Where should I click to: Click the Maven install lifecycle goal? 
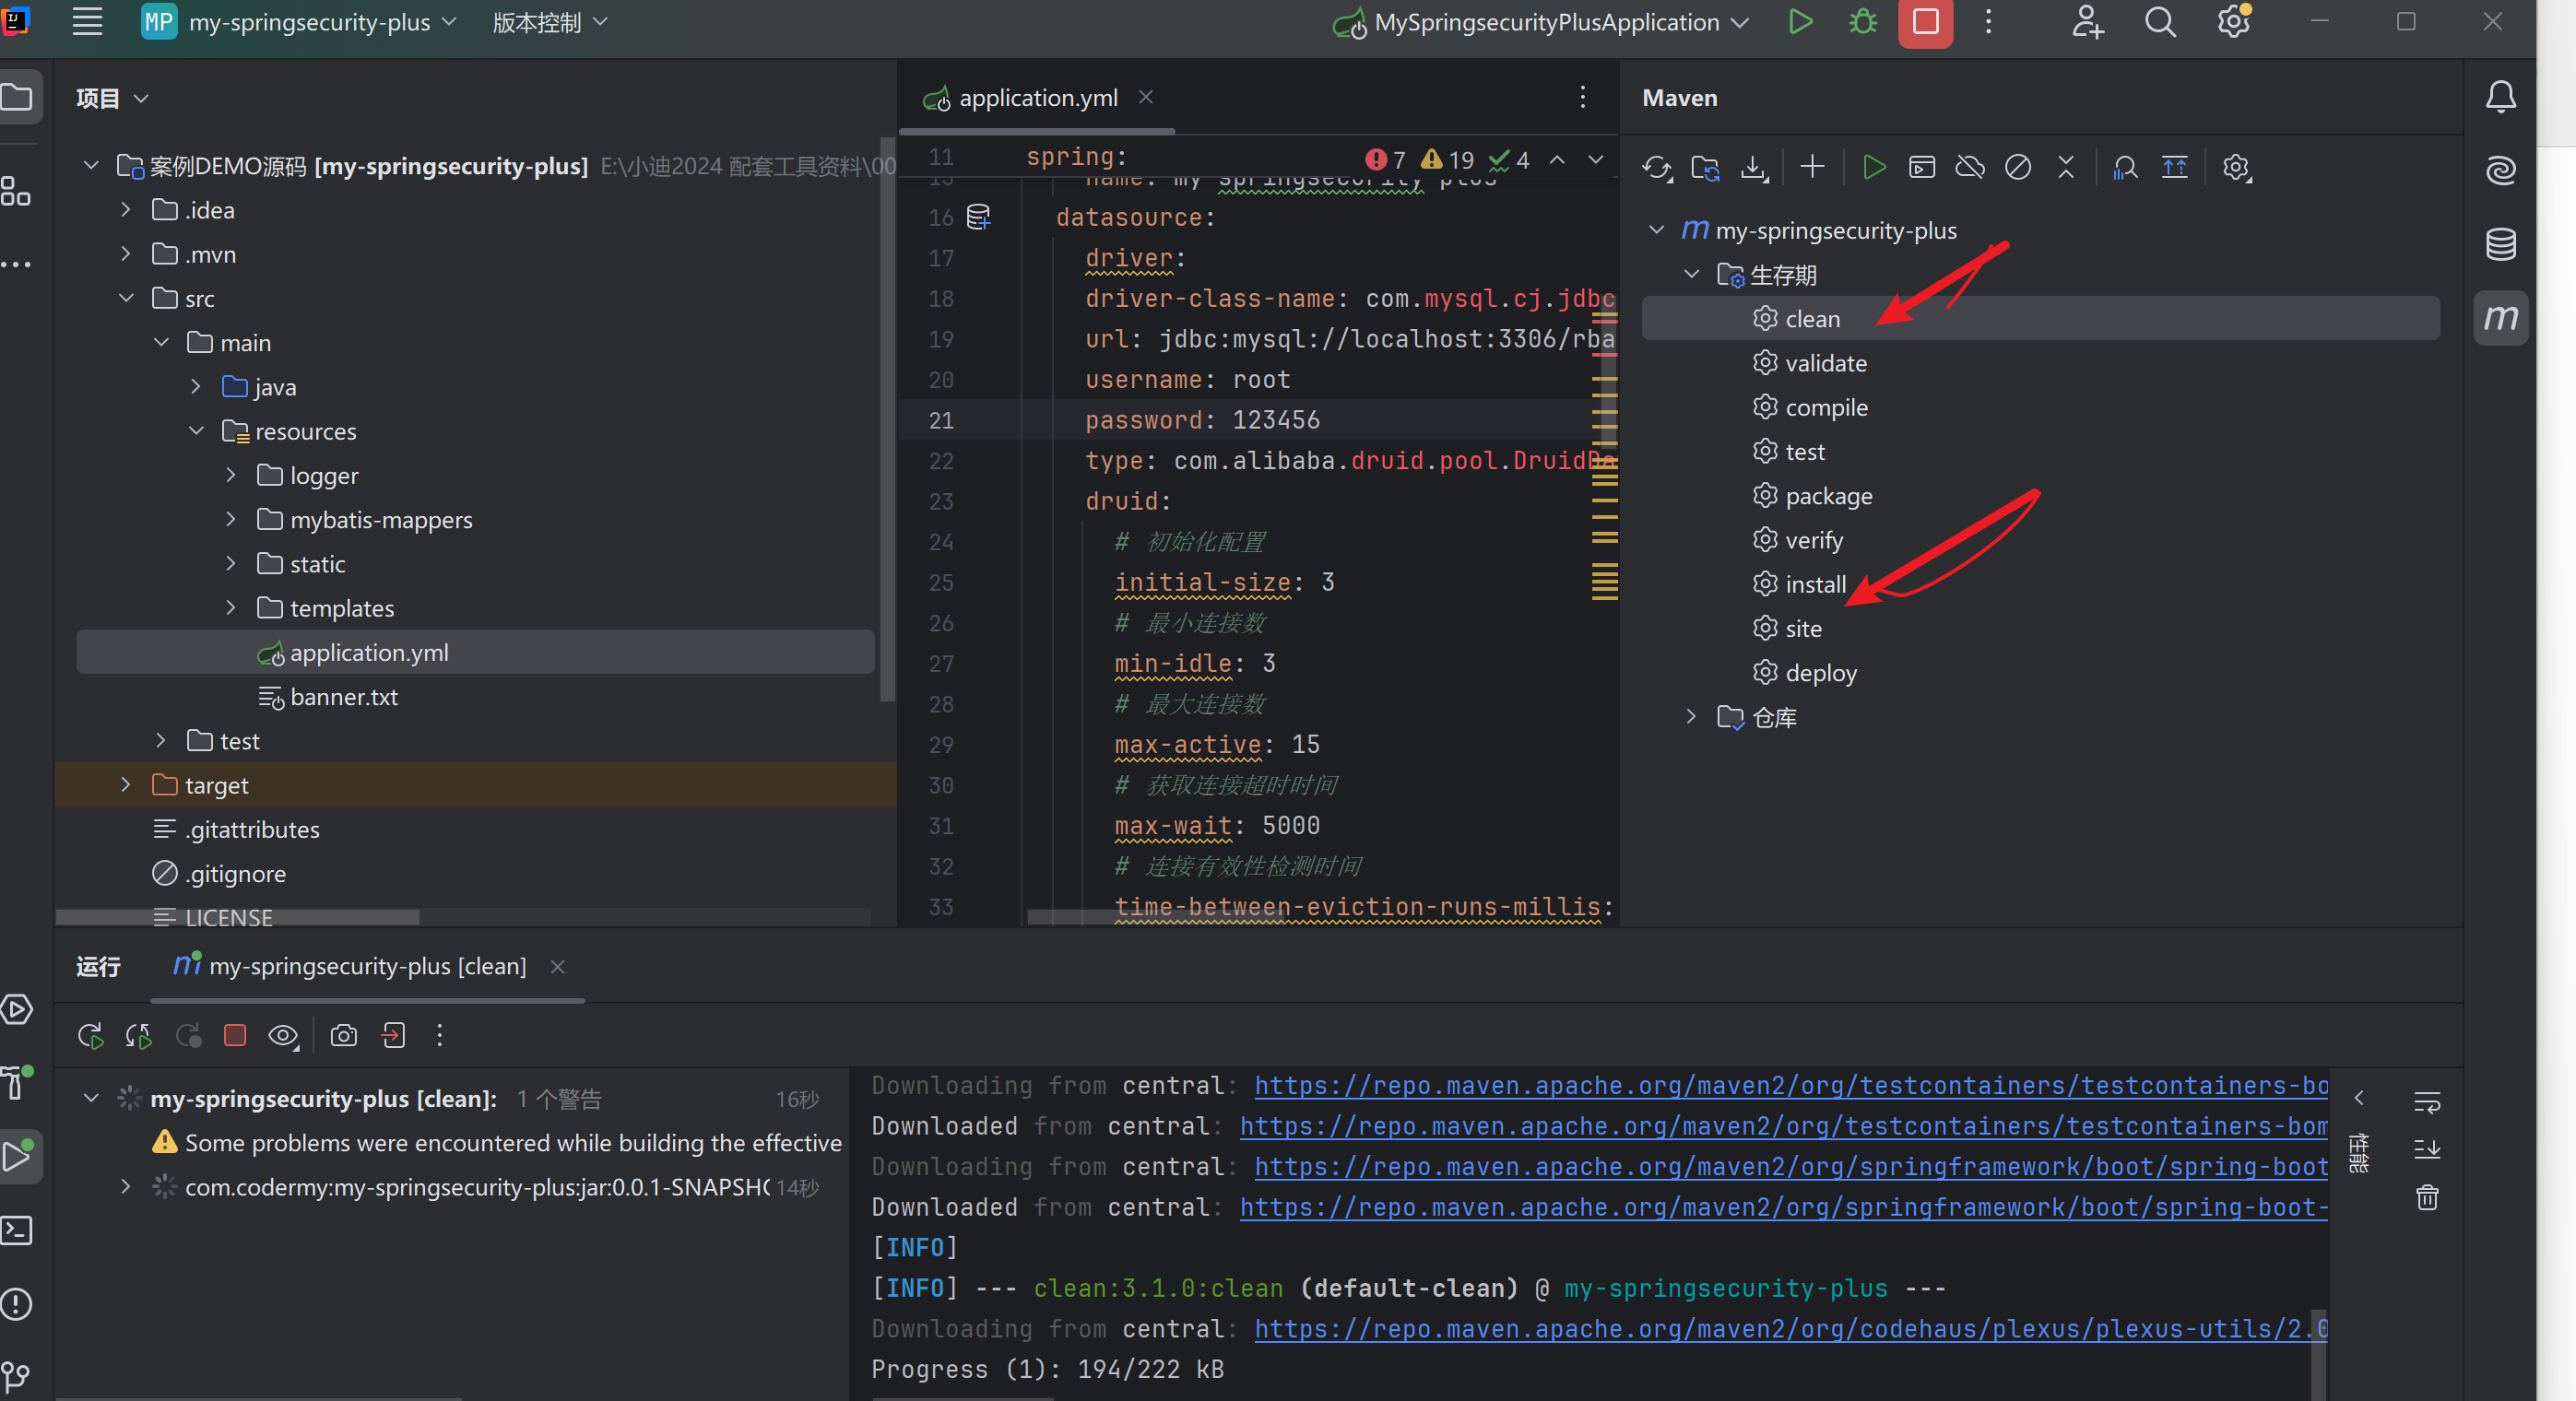1814,584
